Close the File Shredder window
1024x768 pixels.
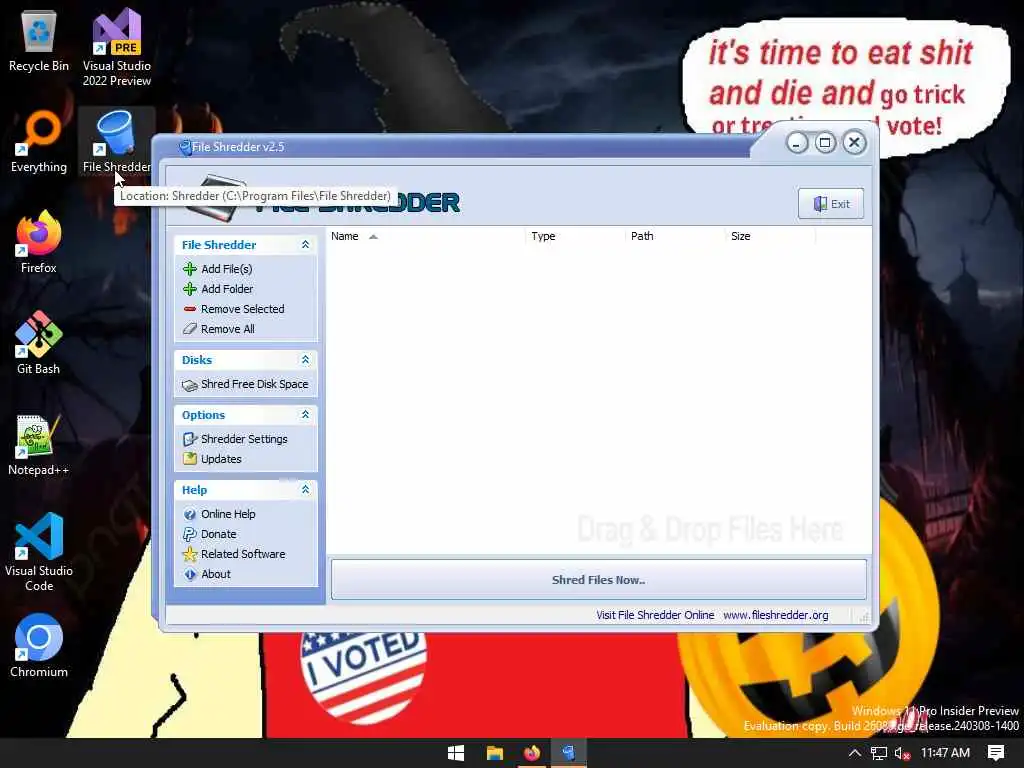click(x=854, y=143)
